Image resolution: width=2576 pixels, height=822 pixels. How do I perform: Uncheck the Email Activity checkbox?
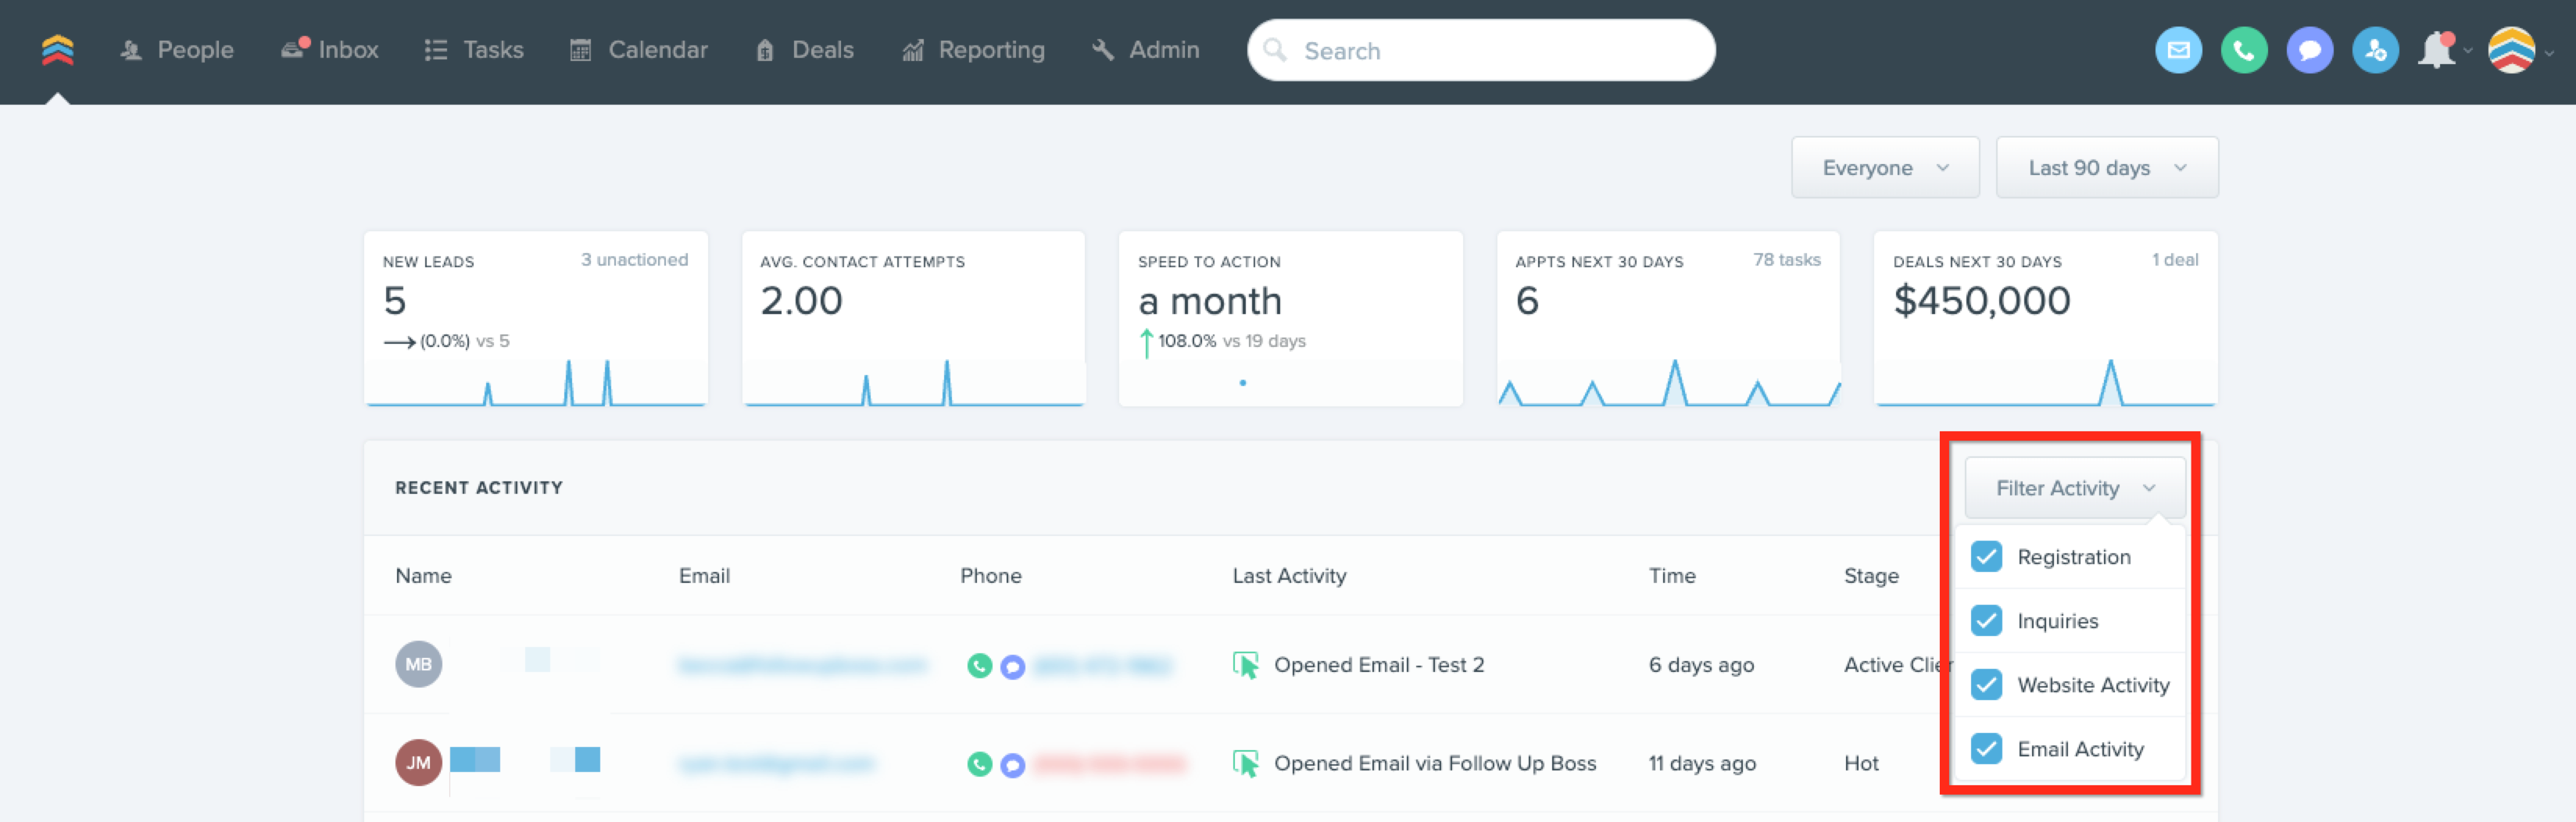[x=1986, y=748]
